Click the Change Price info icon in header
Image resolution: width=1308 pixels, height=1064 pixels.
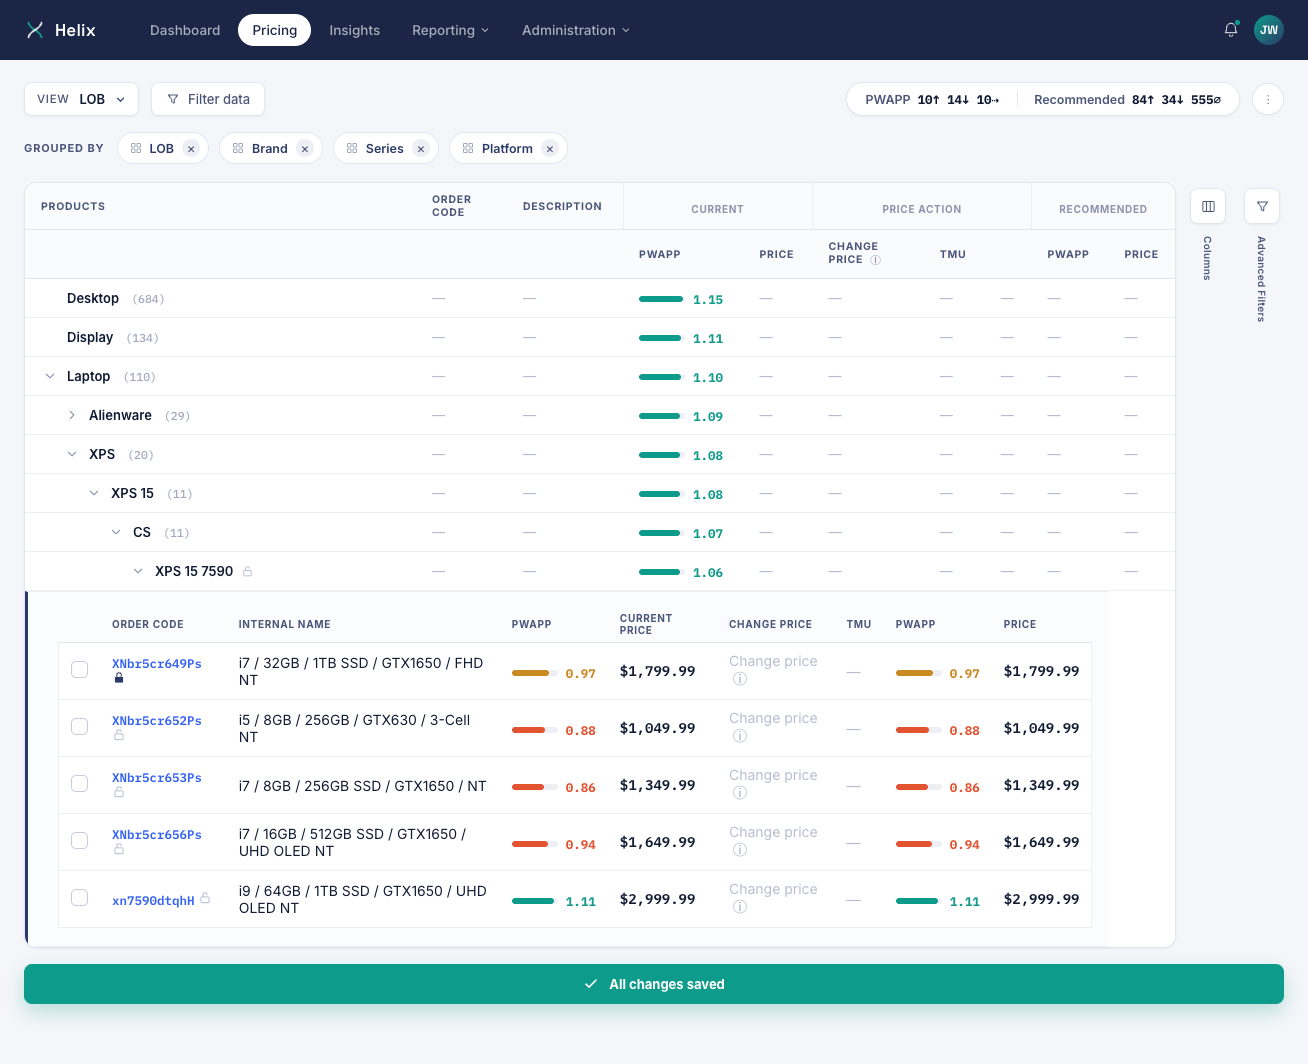click(875, 260)
